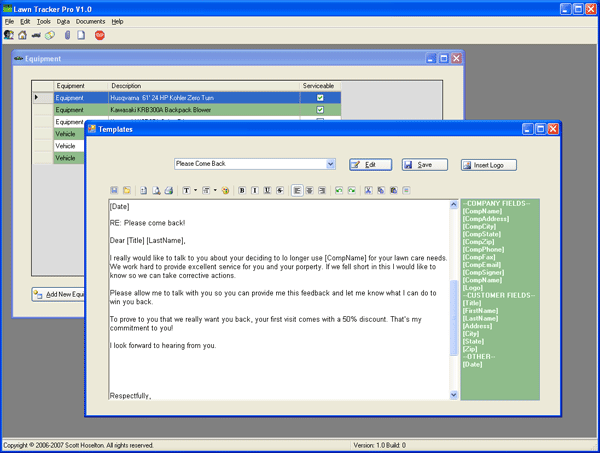The image size is (600, 453).
Task: Open the Documents menu
Action: (x=90, y=21)
